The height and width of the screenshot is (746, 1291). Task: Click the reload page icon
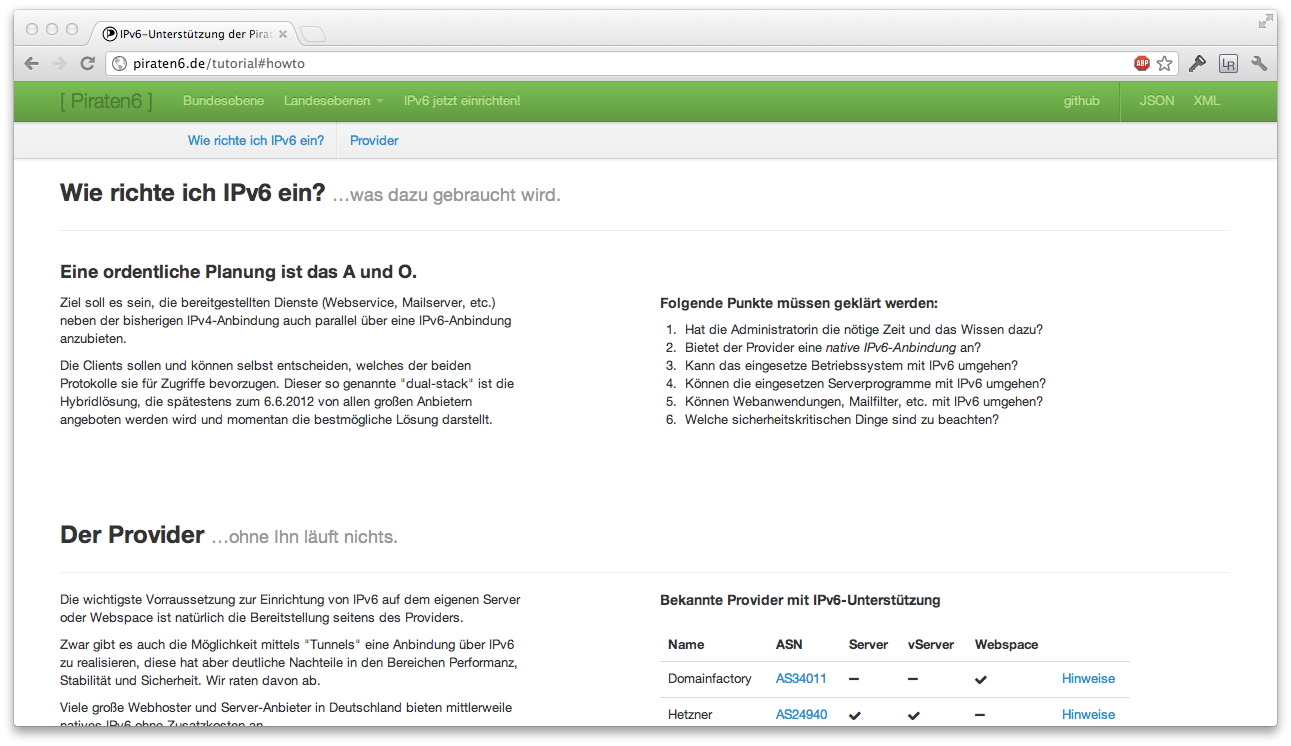[x=88, y=63]
